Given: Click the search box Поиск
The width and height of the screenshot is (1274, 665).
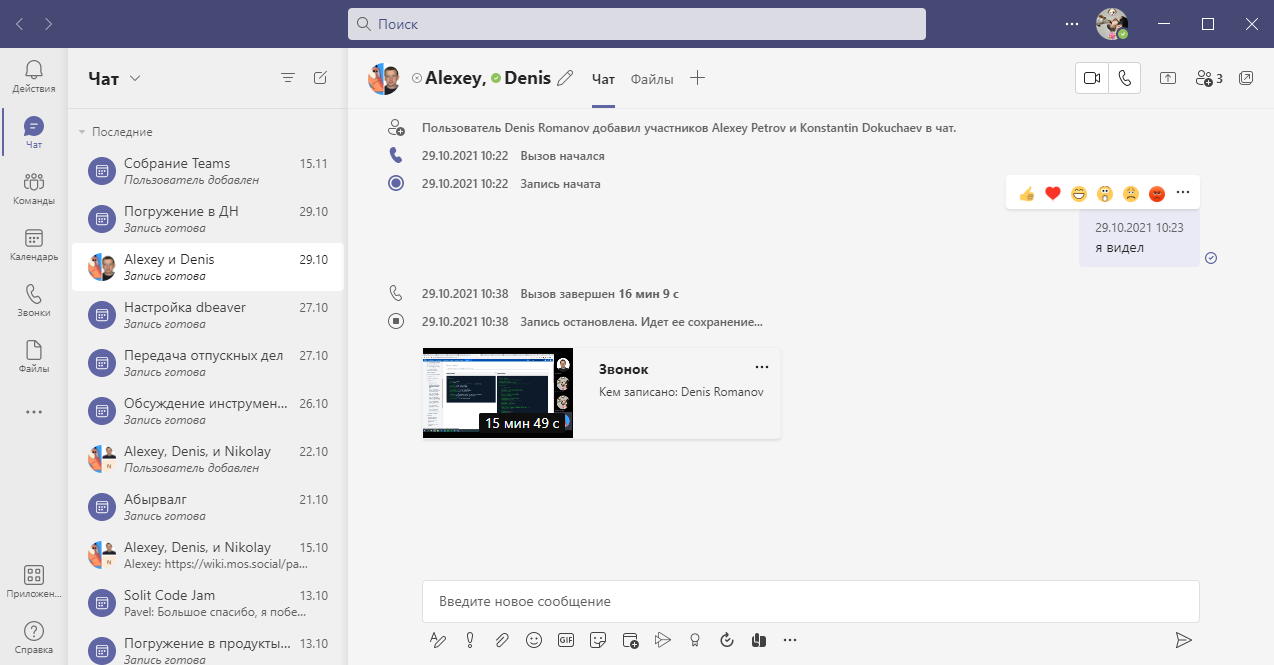Looking at the screenshot, I should [637, 24].
